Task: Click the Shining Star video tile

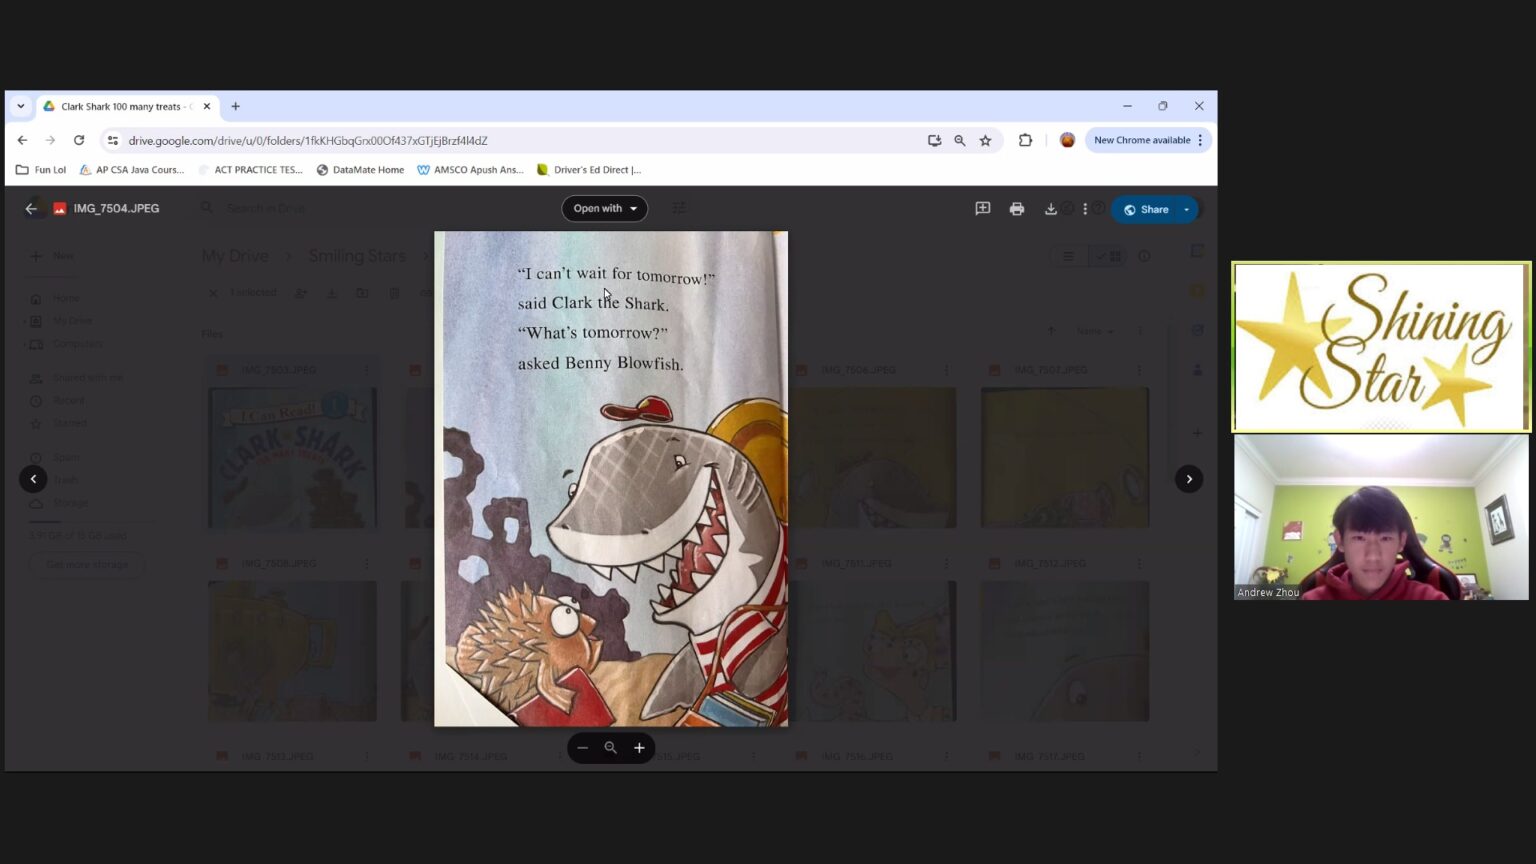Action: (1381, 347)
